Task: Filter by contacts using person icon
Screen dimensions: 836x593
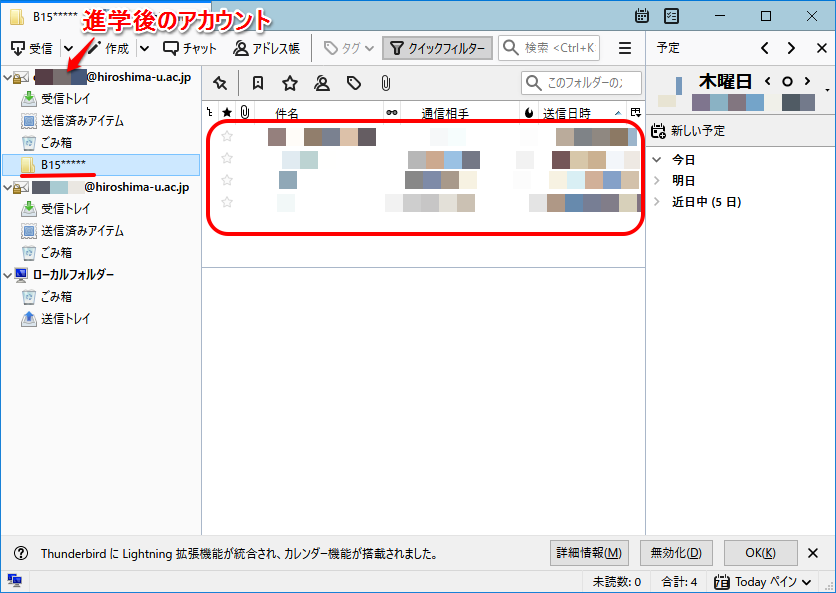Action: tap(322, 83)
